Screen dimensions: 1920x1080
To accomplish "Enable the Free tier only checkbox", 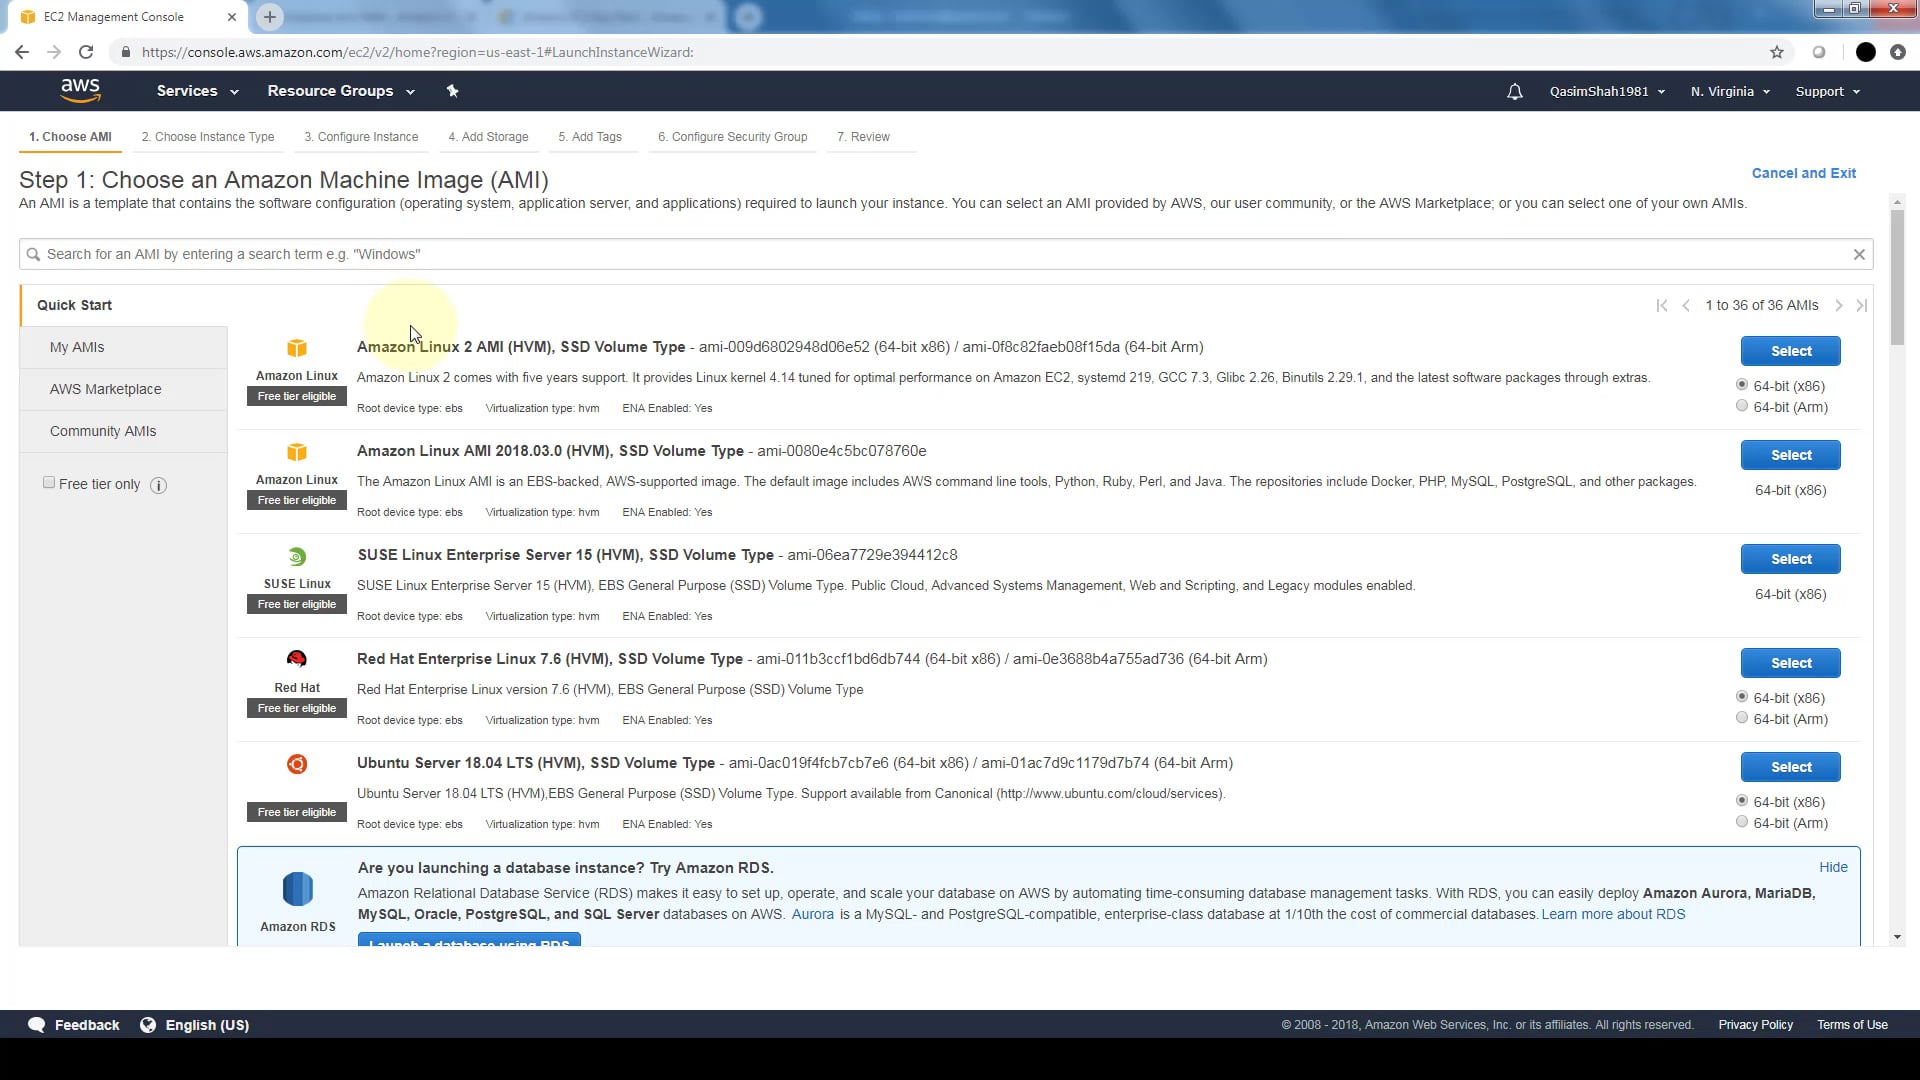I will [48, 482].
